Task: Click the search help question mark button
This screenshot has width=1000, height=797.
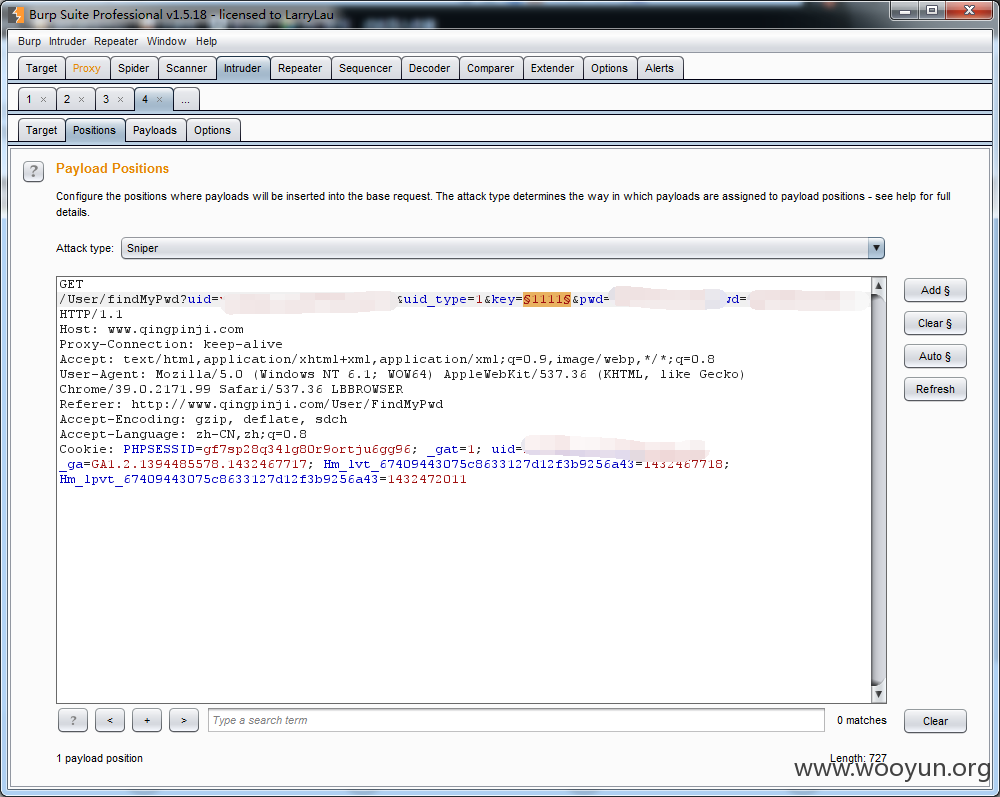Action: 73,720
